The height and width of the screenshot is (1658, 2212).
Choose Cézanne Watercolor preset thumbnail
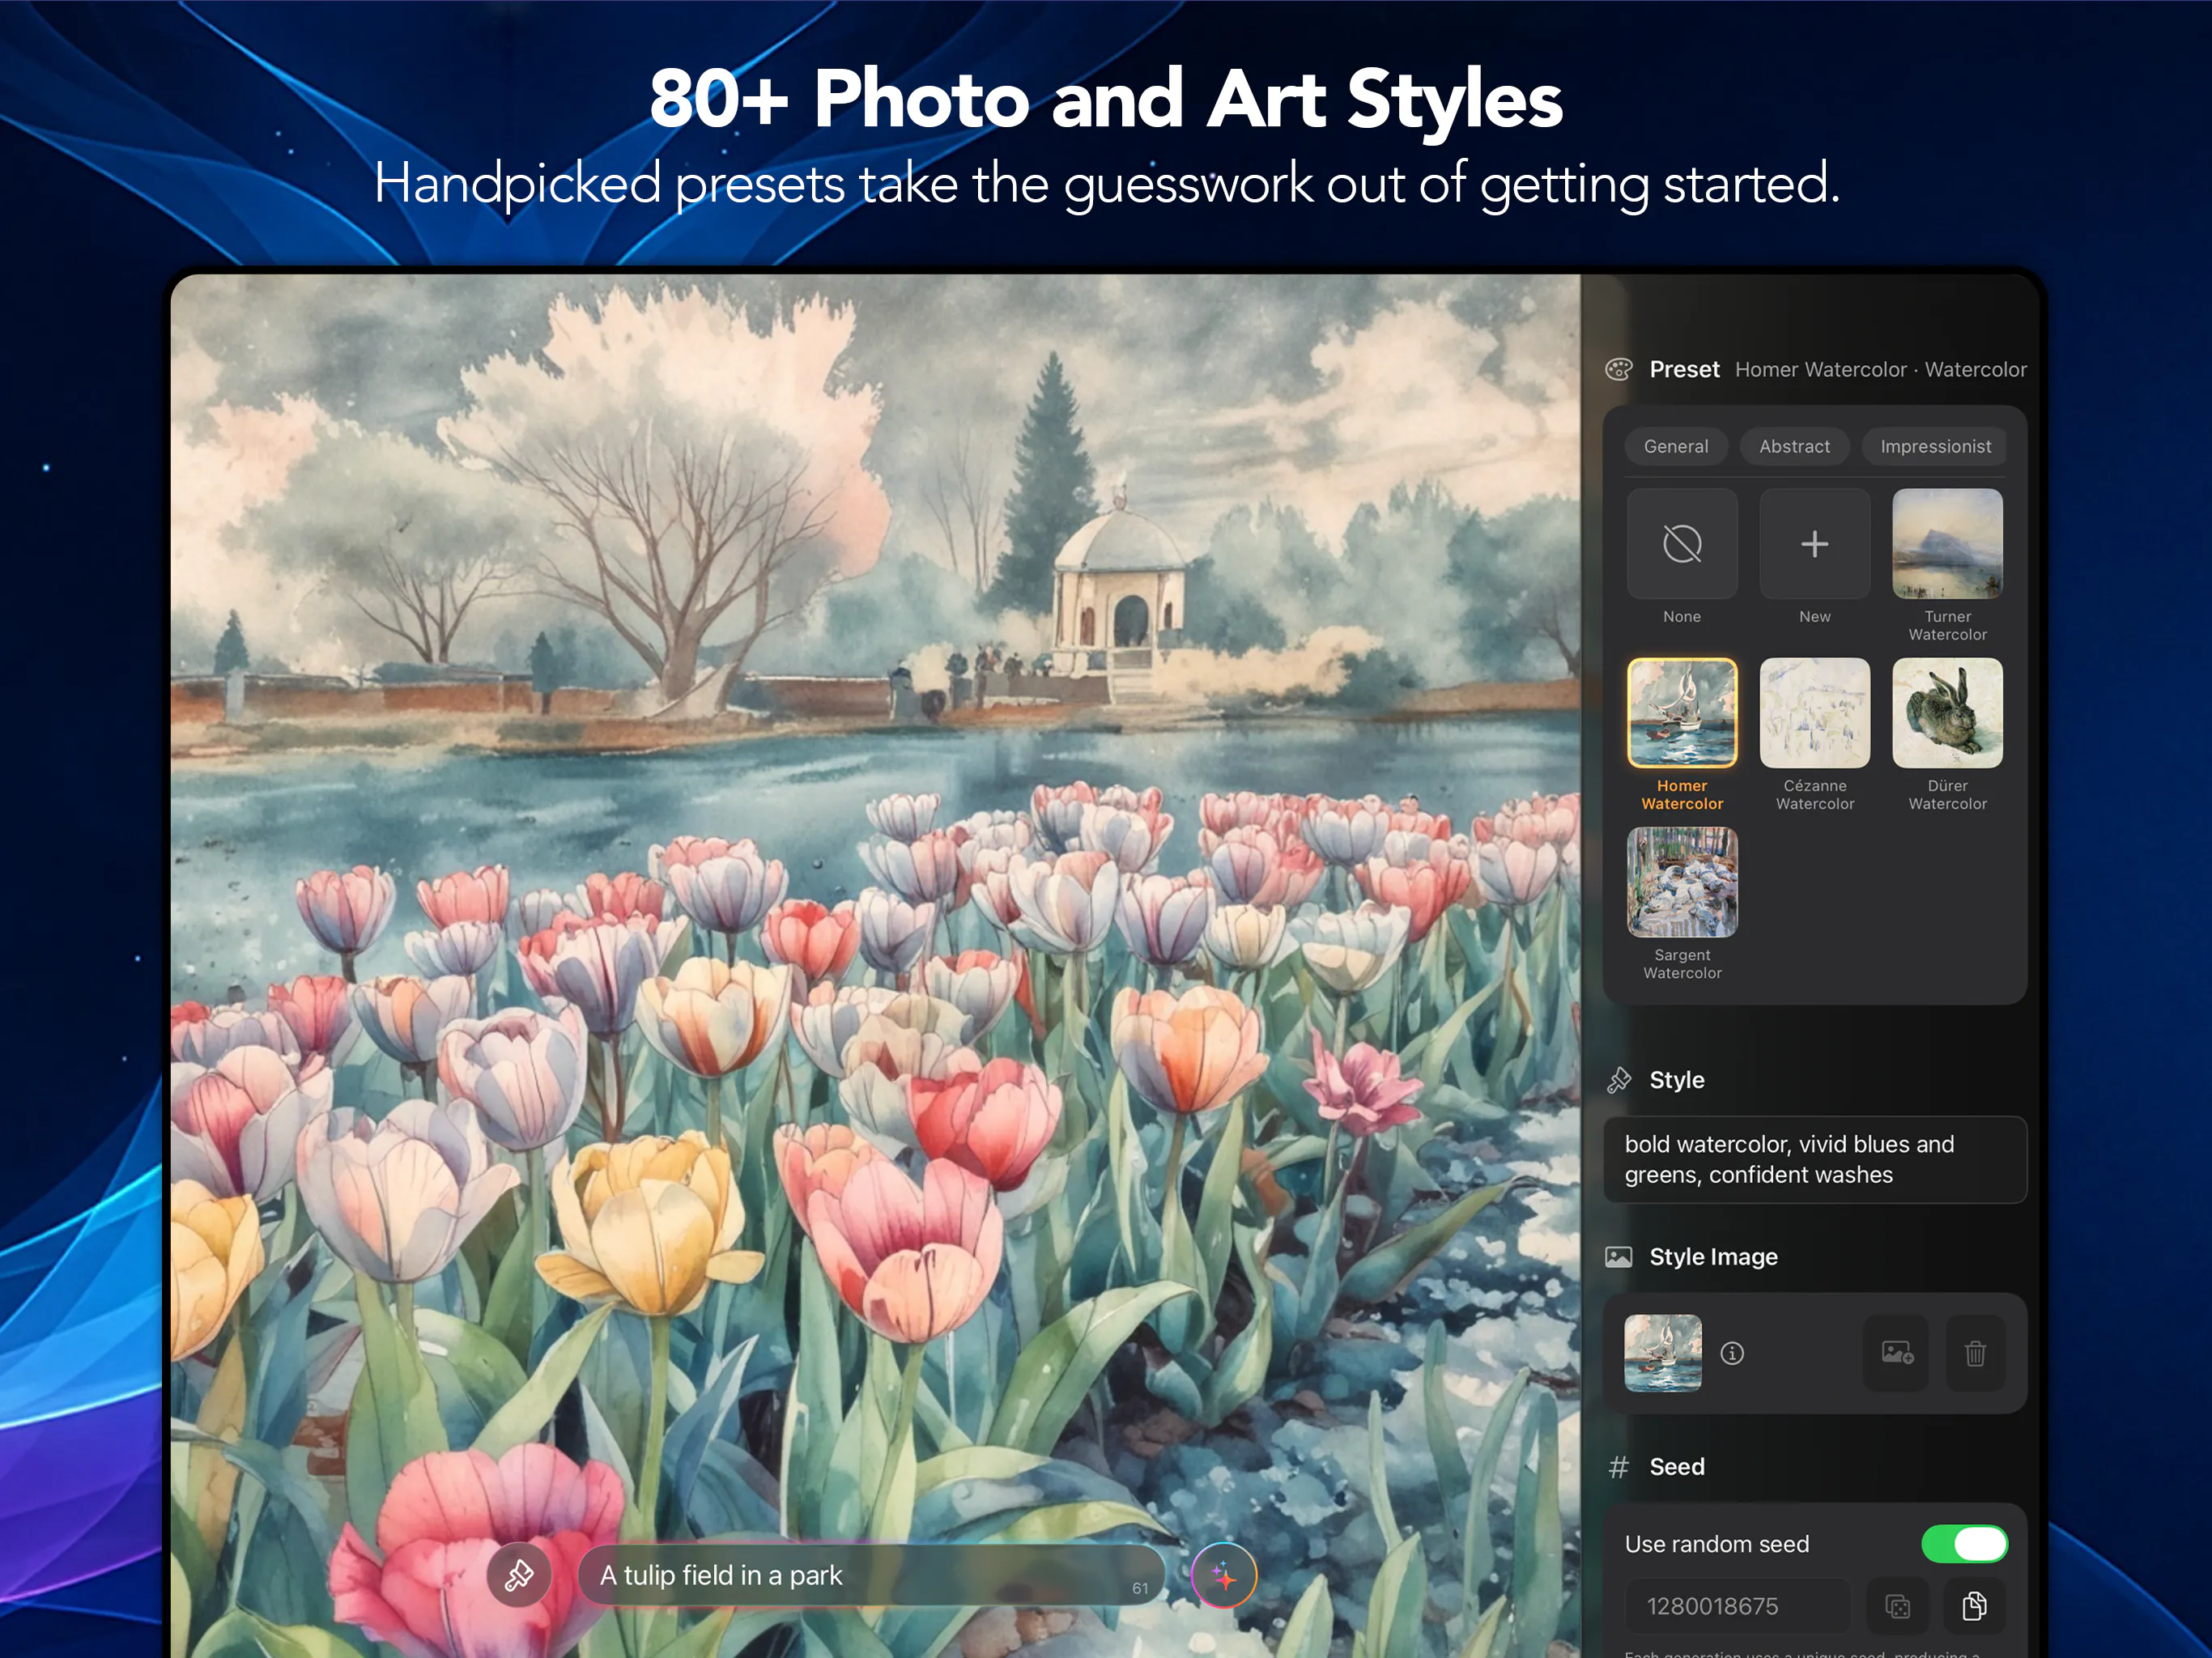tap(1814, 713)
